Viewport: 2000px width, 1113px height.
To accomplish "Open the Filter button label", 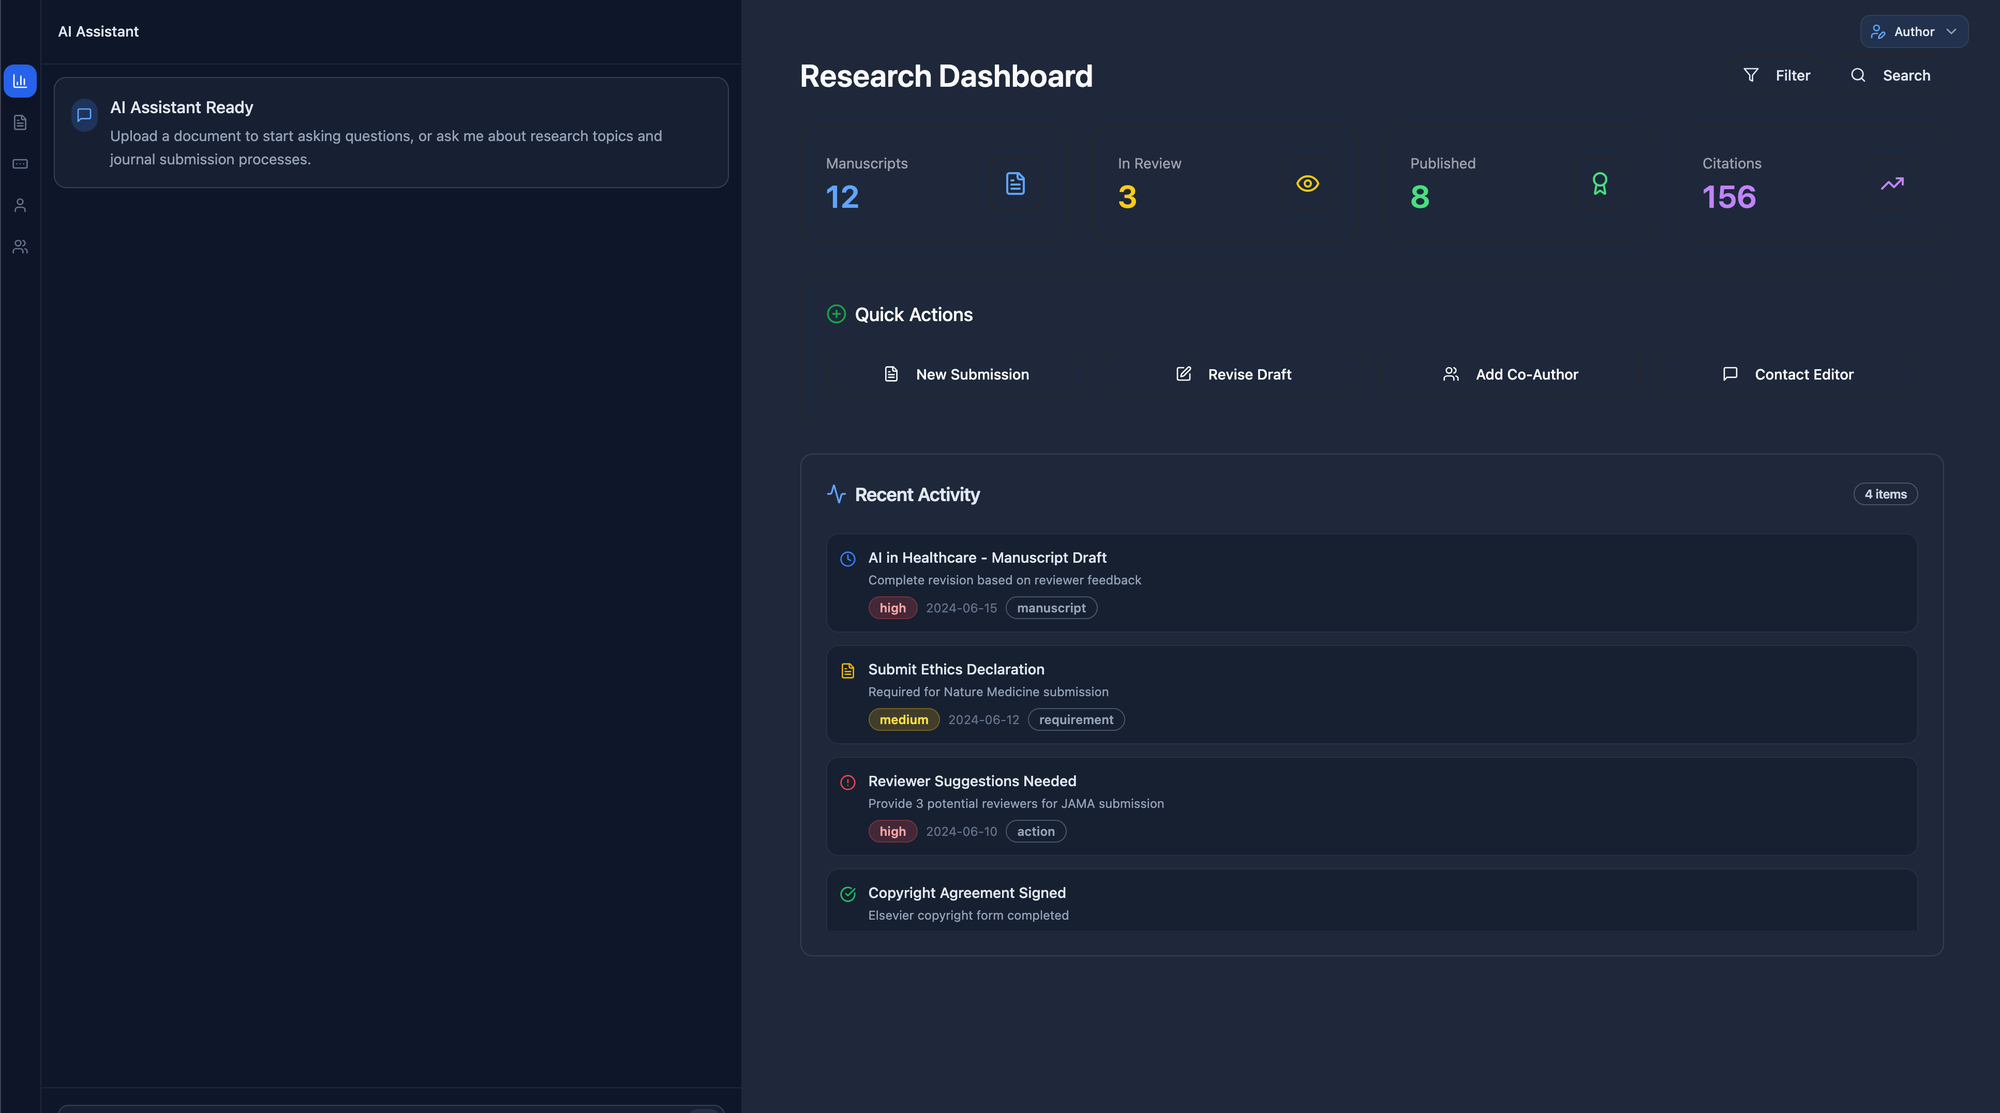I will click(1793, 75).
